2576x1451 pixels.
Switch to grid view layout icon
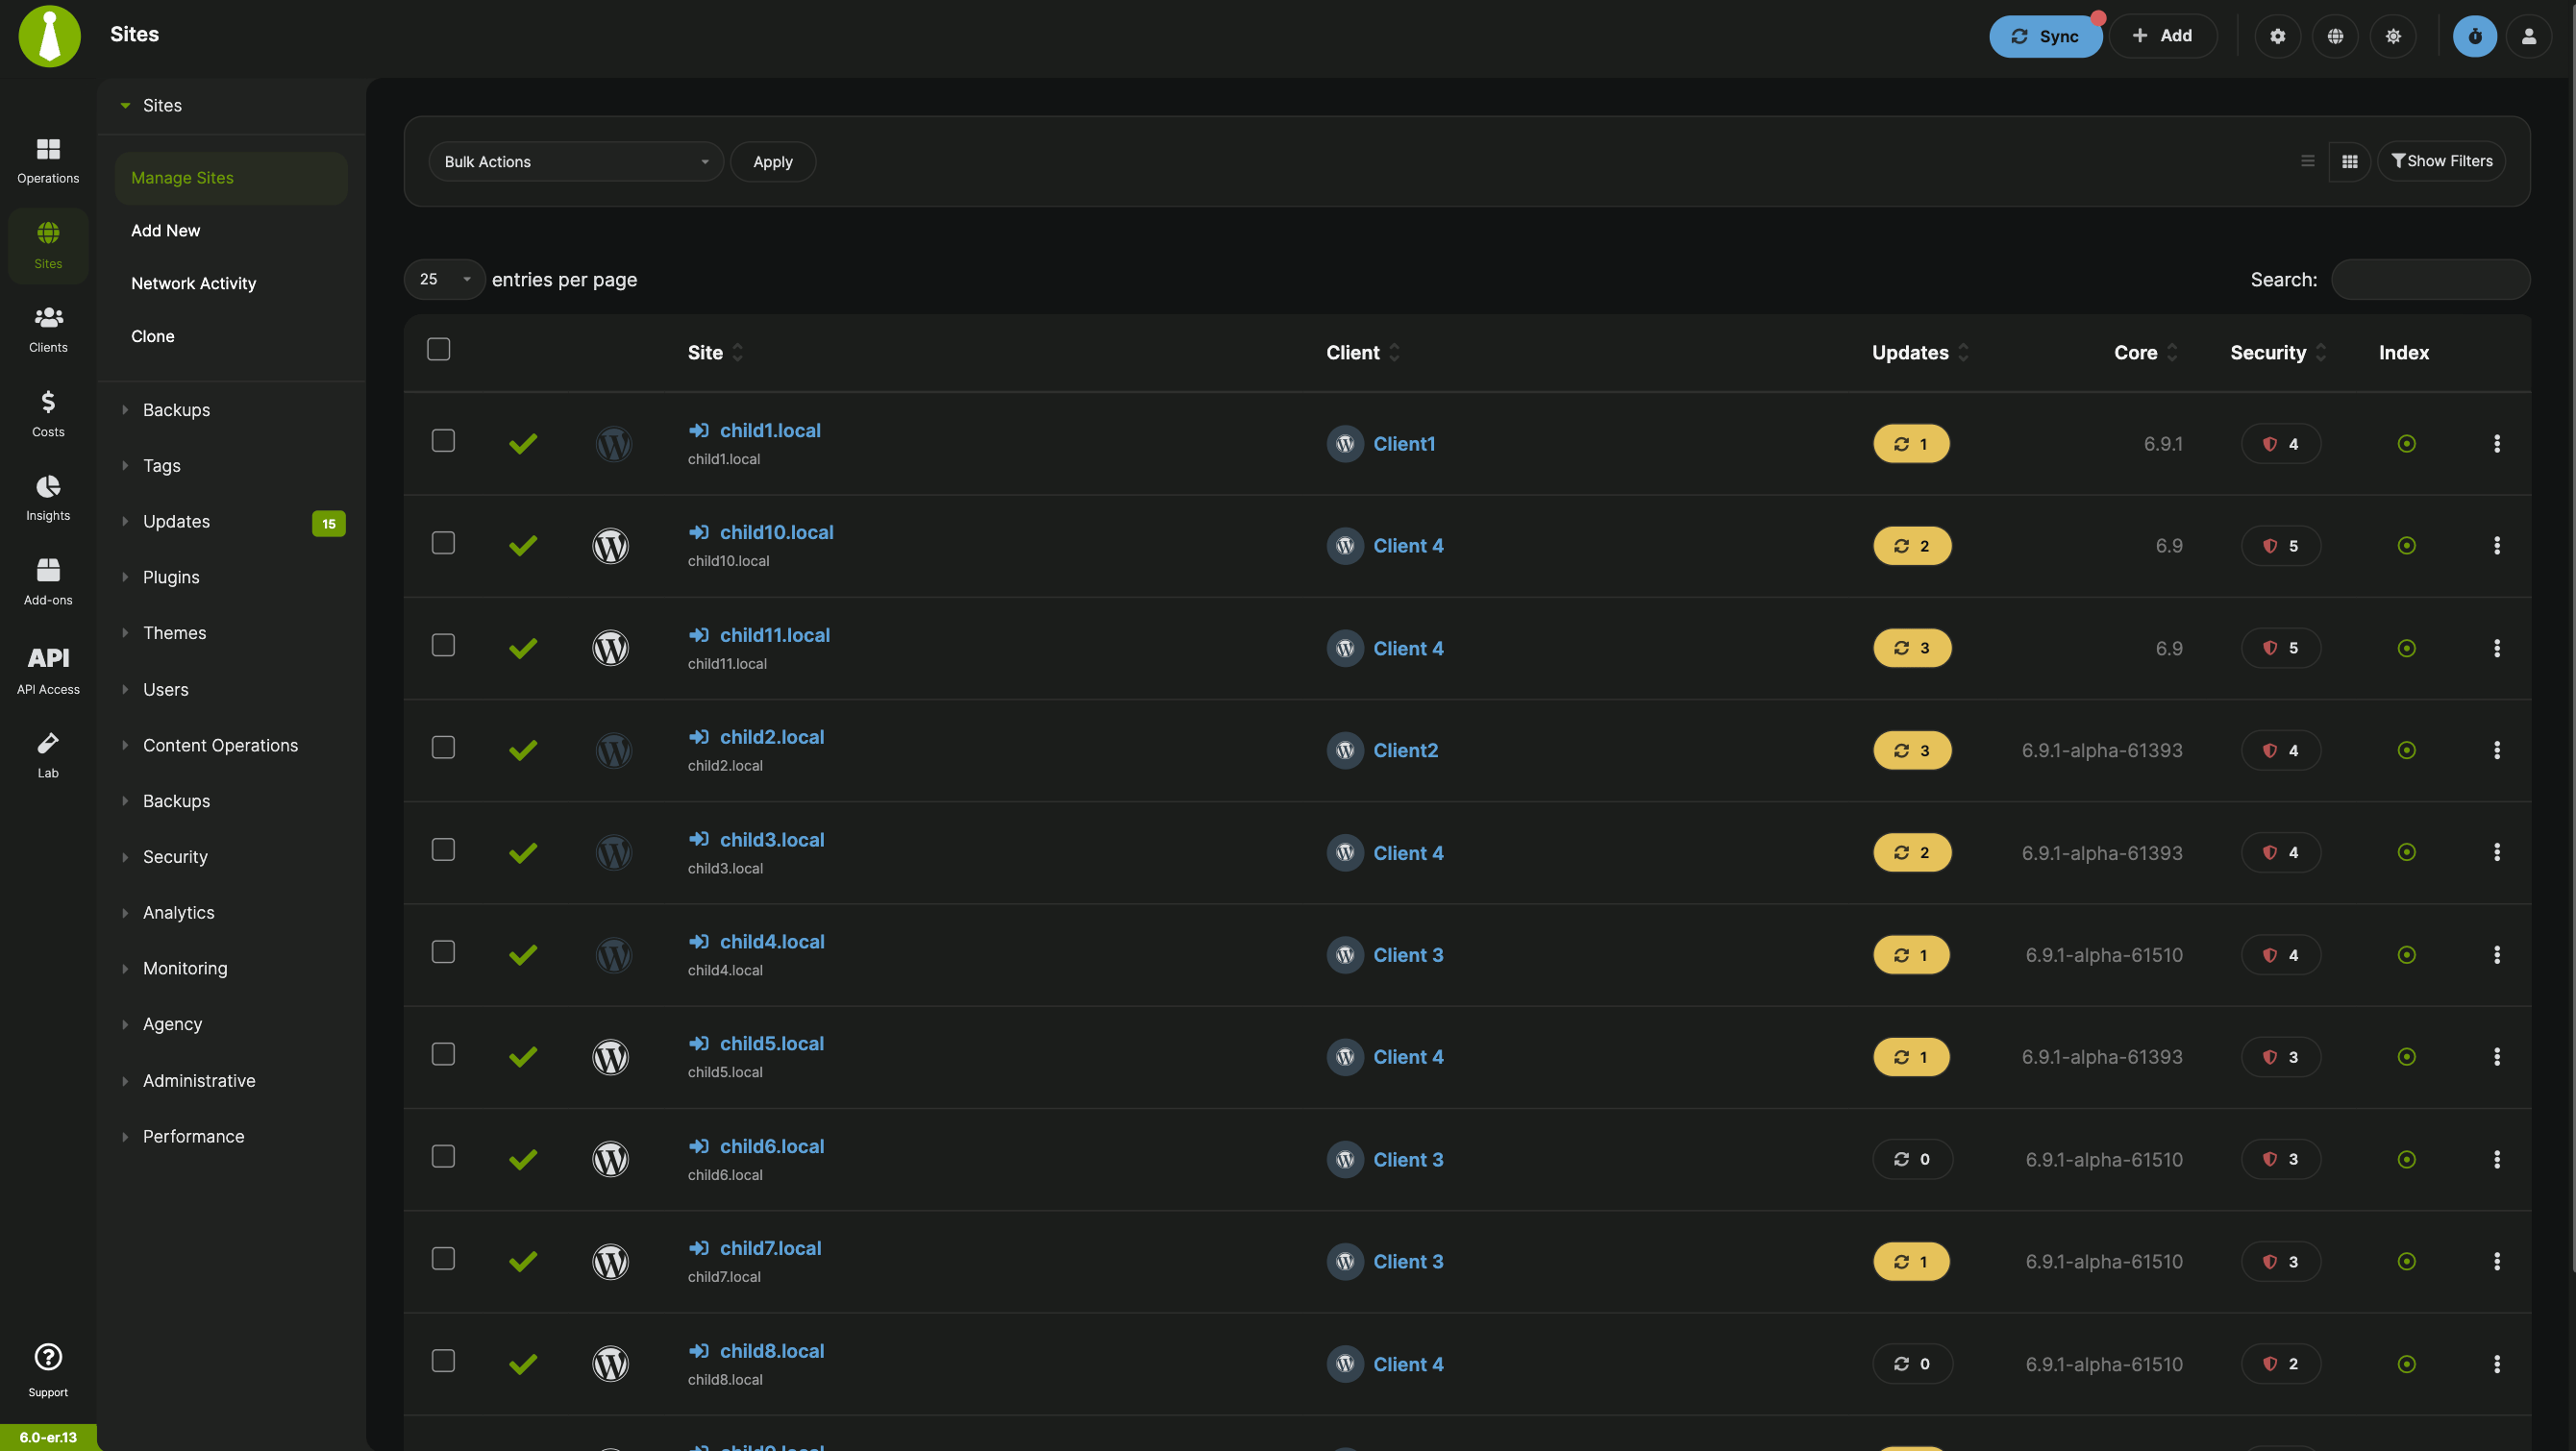pos(2349,161)
